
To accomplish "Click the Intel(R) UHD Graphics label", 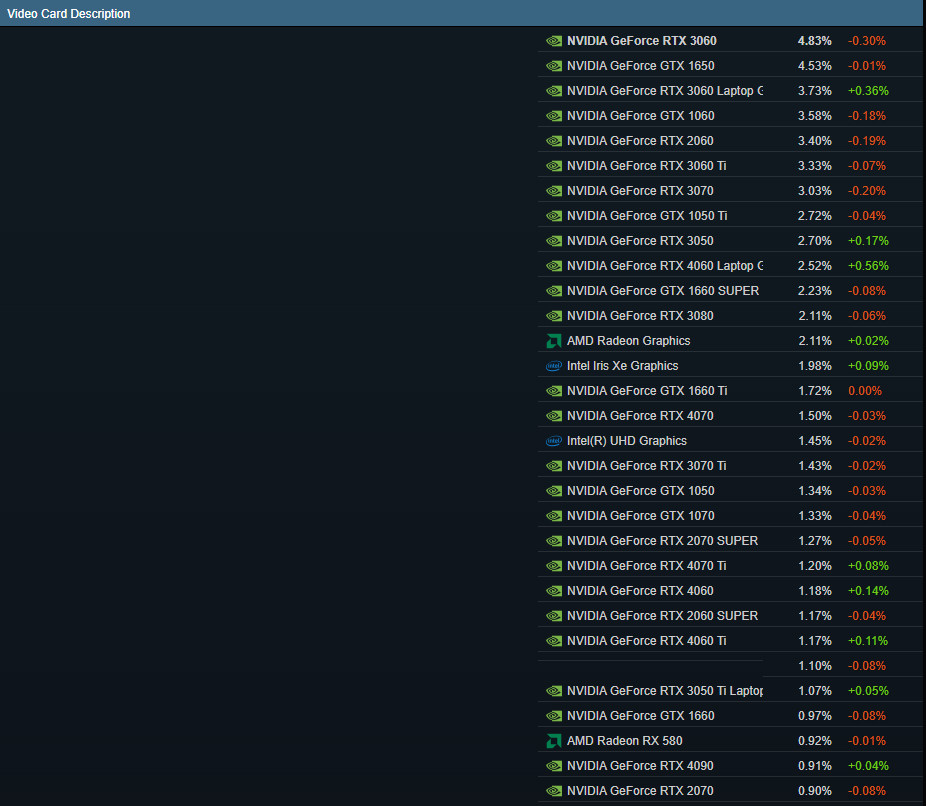I will pos(627,440).
